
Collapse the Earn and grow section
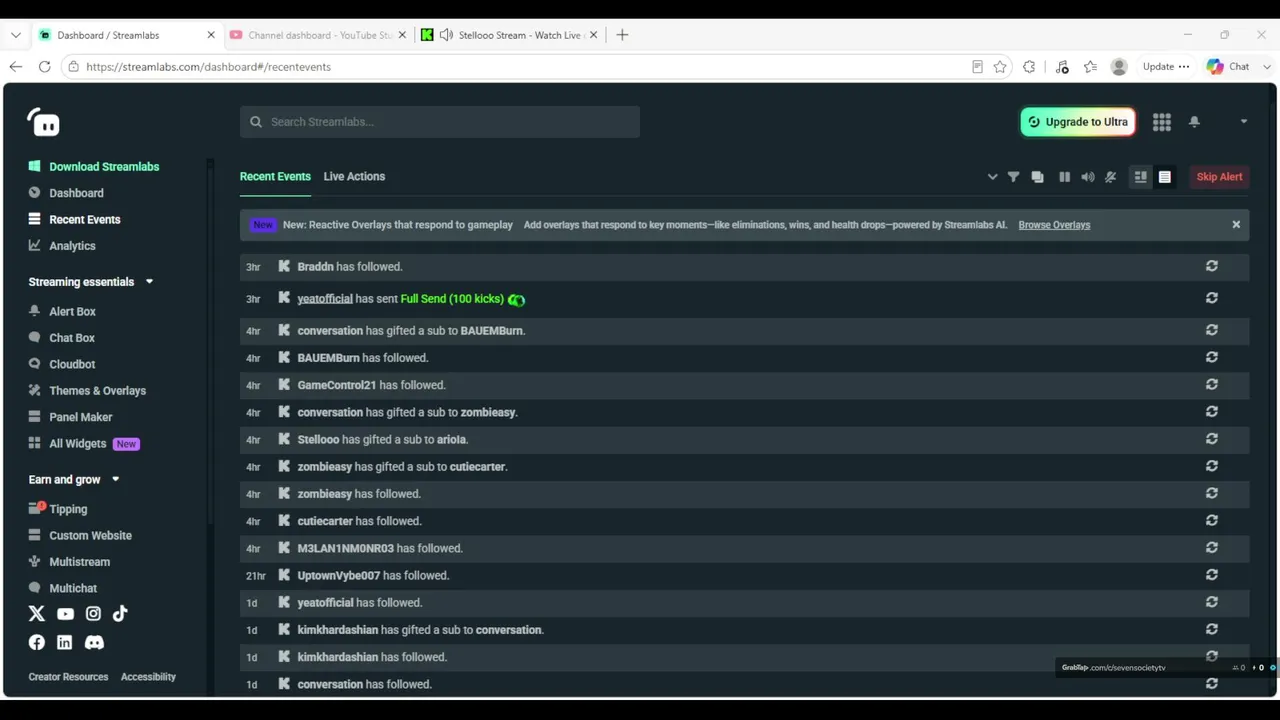[x=115, y=480]
